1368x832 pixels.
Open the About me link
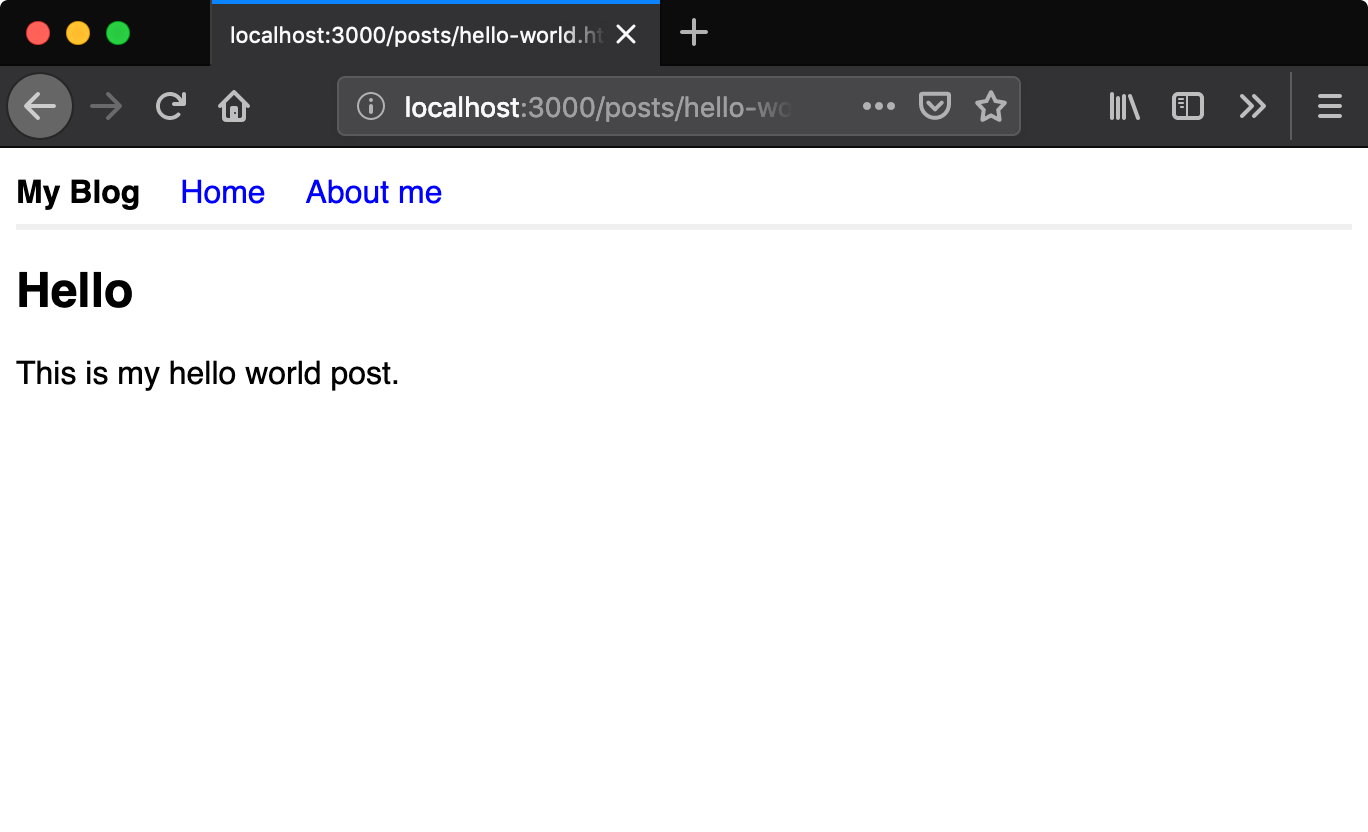pyautogui.click(x=373, y=192)
